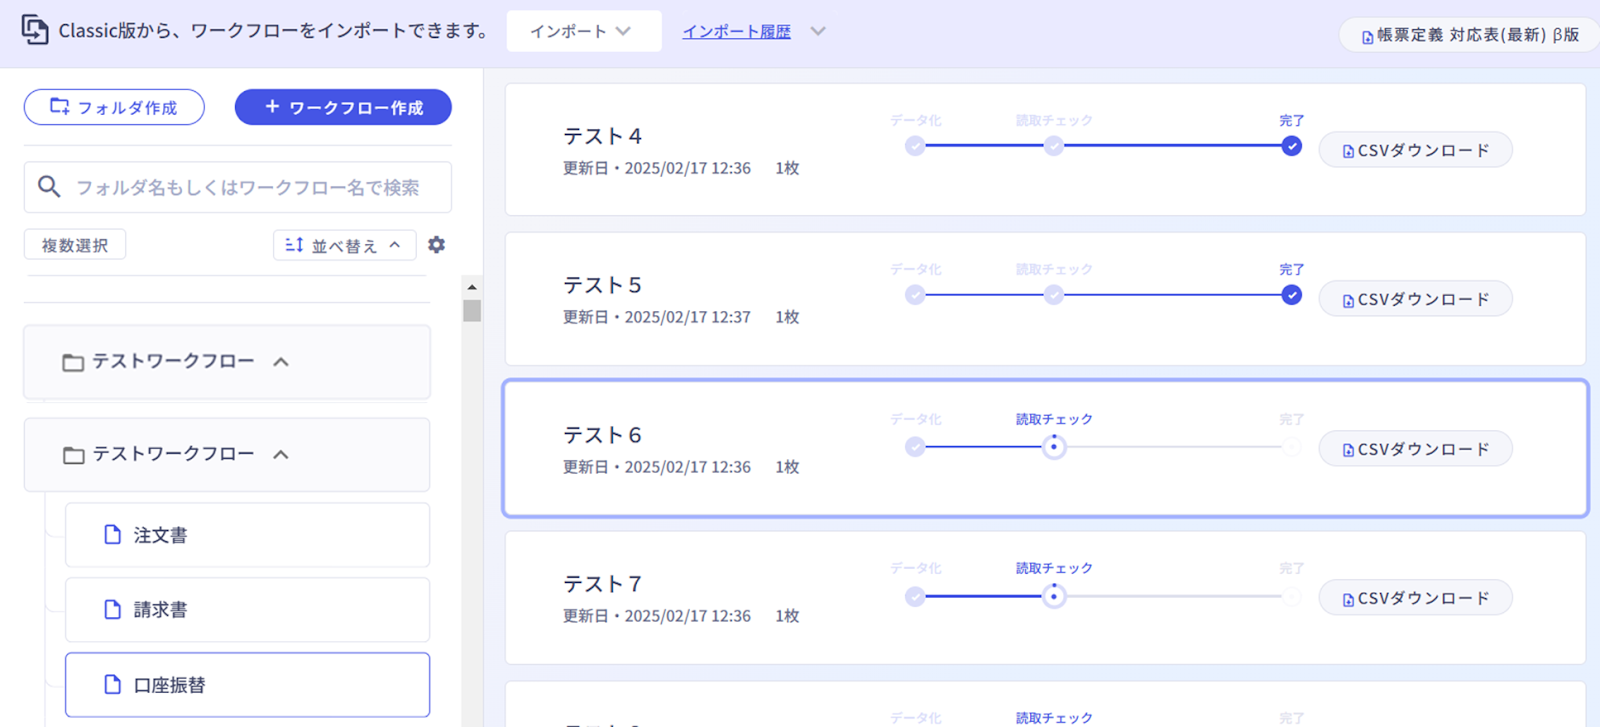Collapse the second テストワークフロー folder chevron
This screenshot has height=727, width=1600.
click(281, 455)
